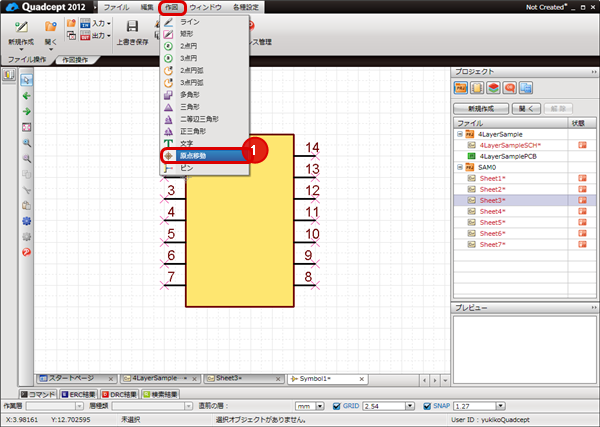Select Sheet5 in the project file tree
The image size is (600, 427).
pyautogui.click(x=492, y=222)
